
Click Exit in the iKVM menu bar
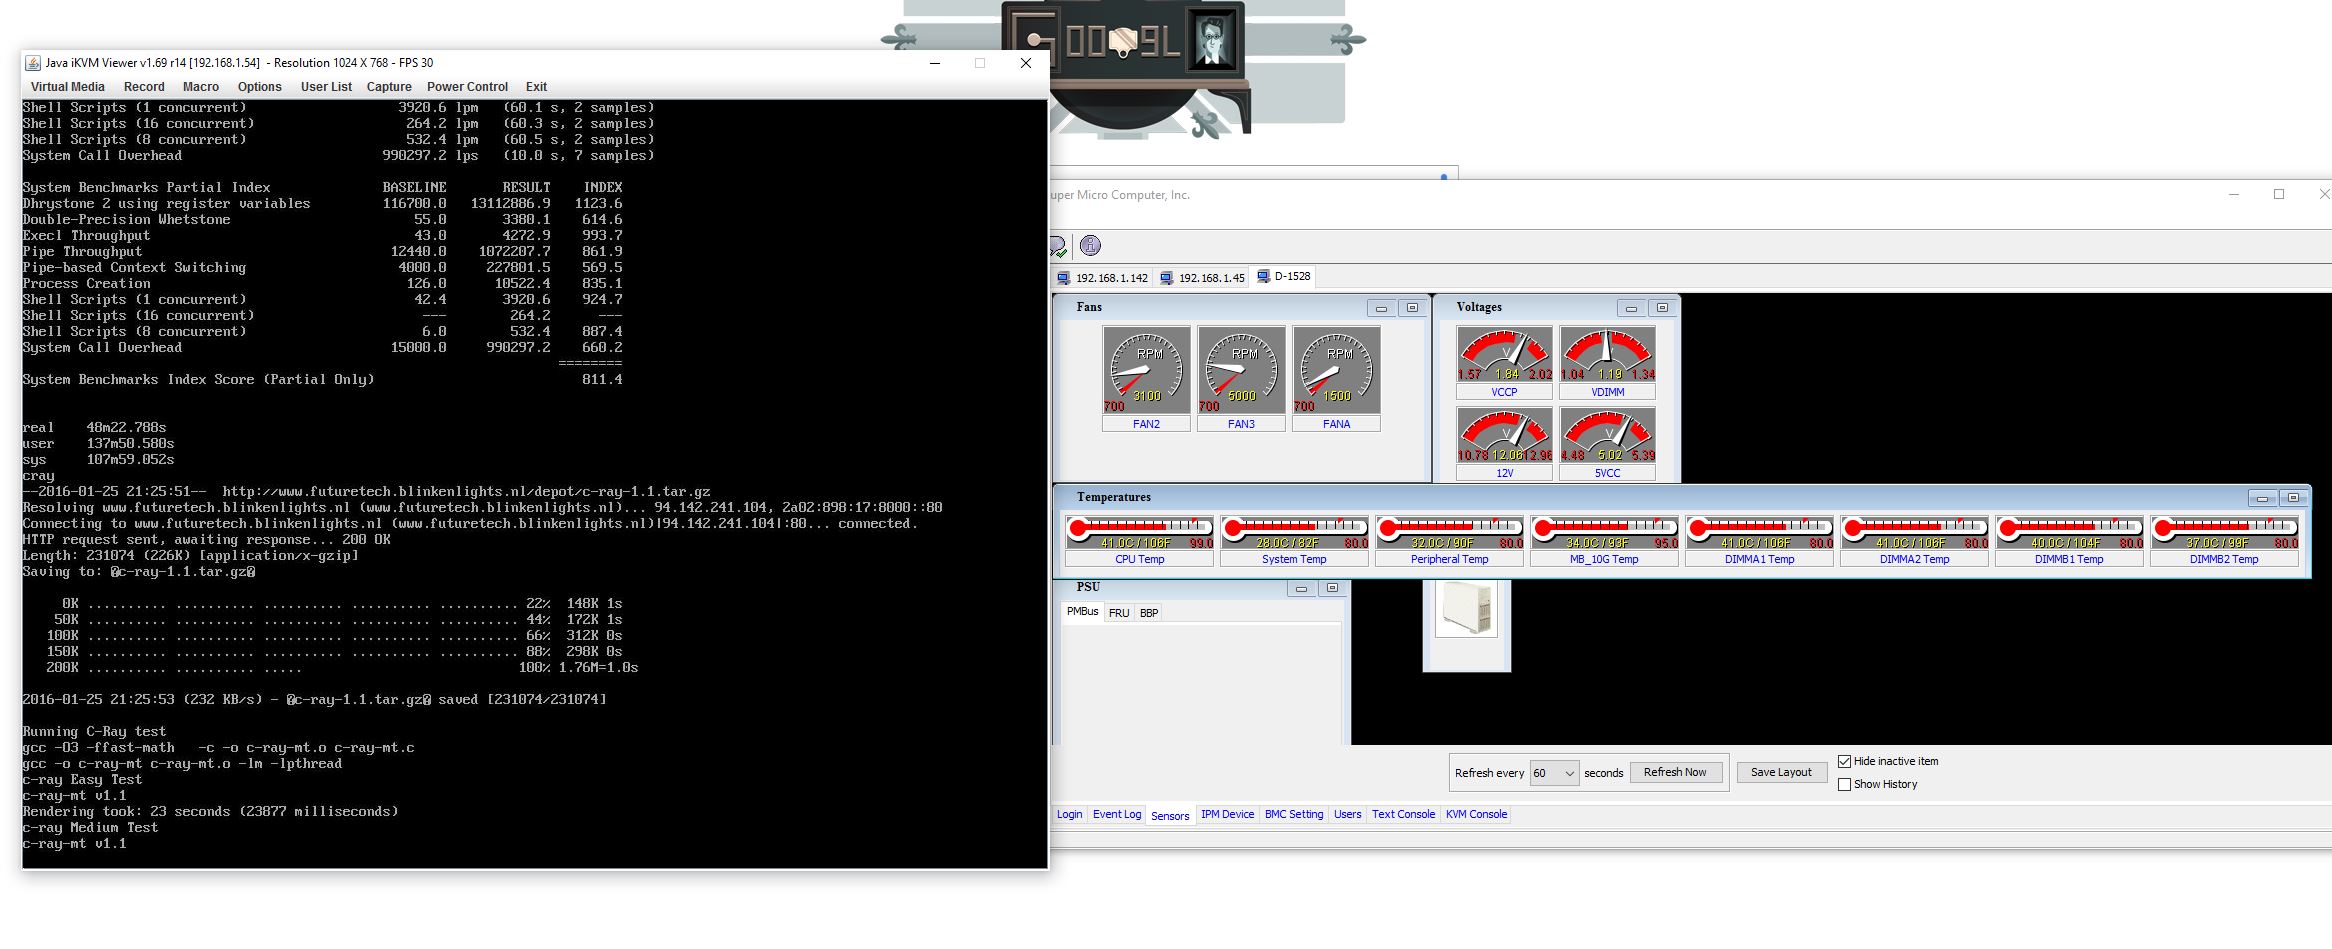tap(536, 87)
